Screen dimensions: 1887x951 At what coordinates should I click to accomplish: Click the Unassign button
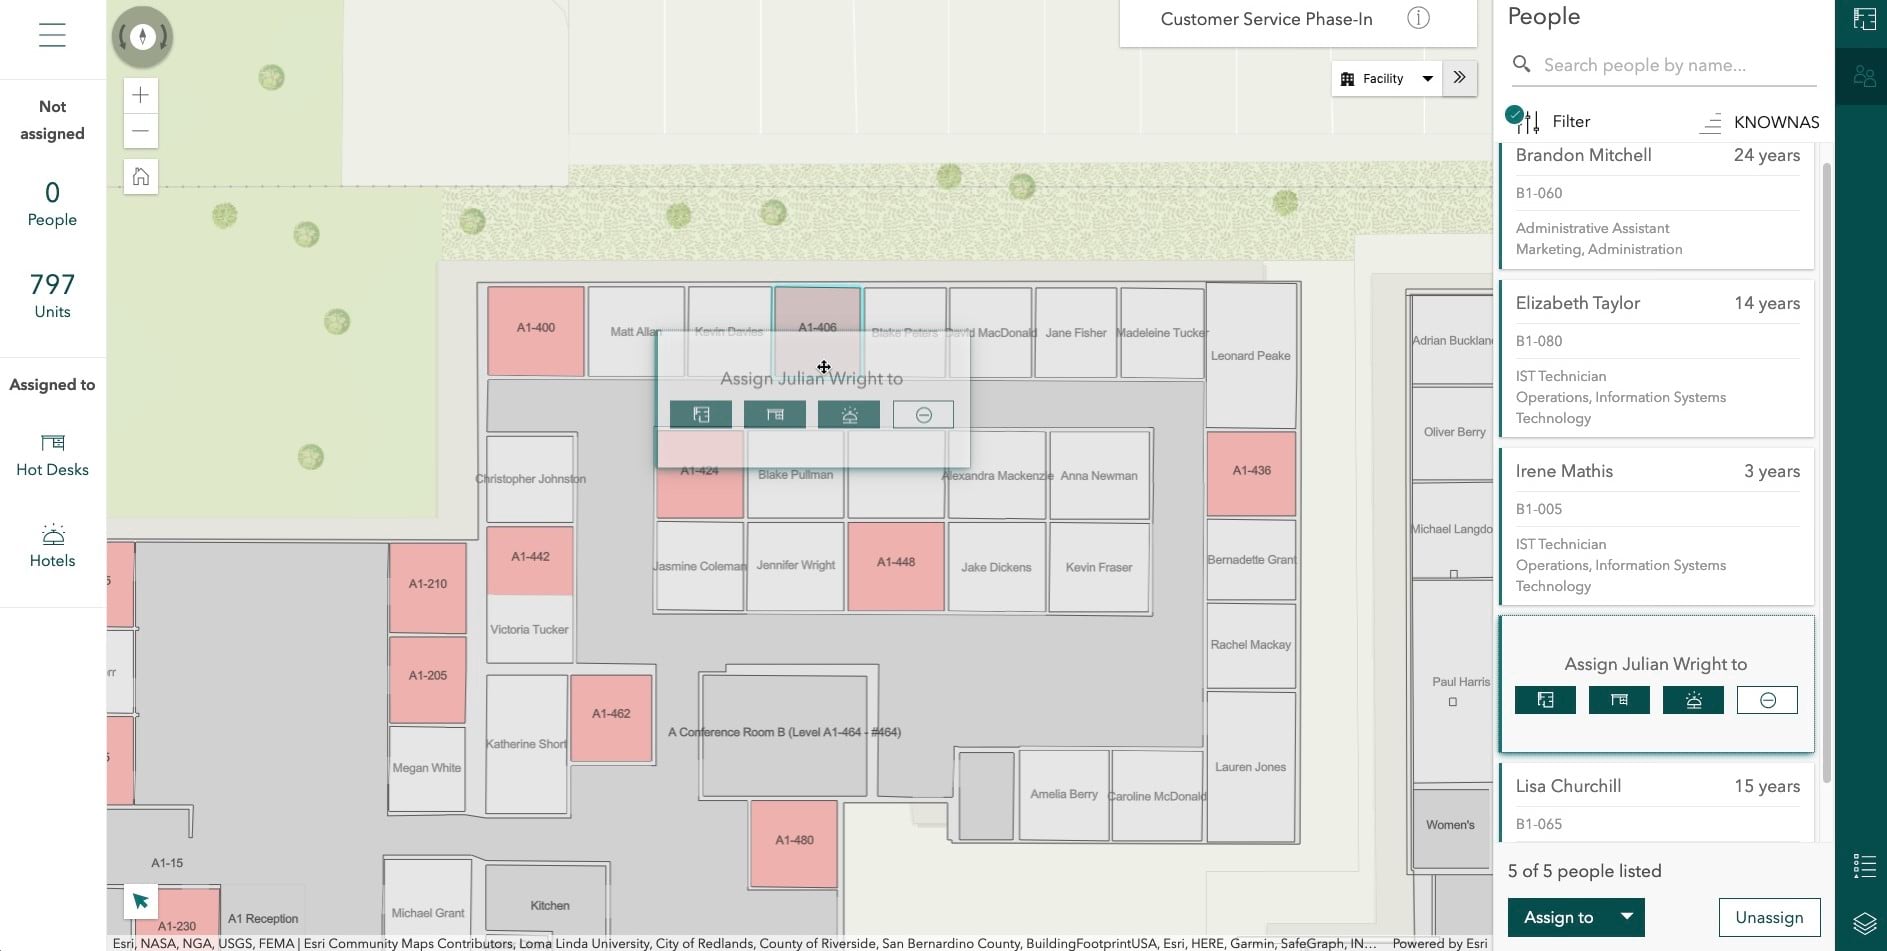[1768, 917]
